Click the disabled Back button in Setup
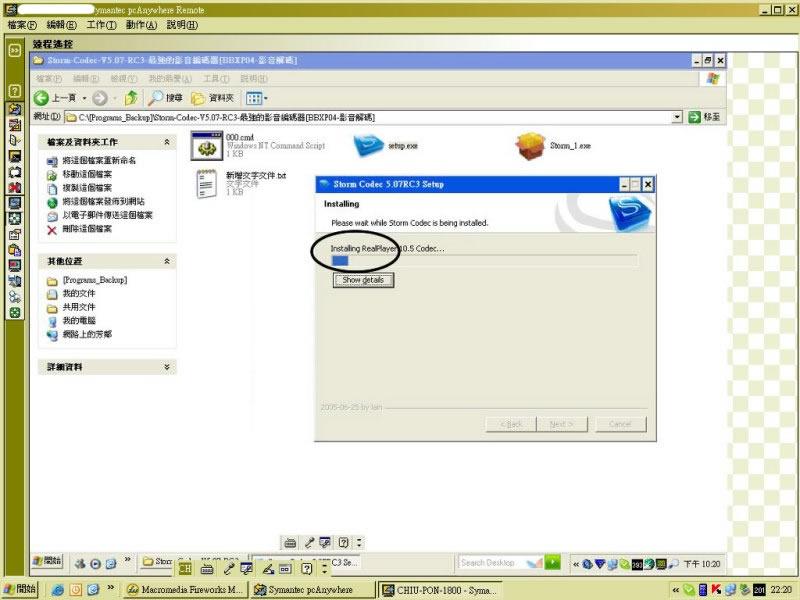This screenshot has height=600, width=800. [x=511, y=424]
